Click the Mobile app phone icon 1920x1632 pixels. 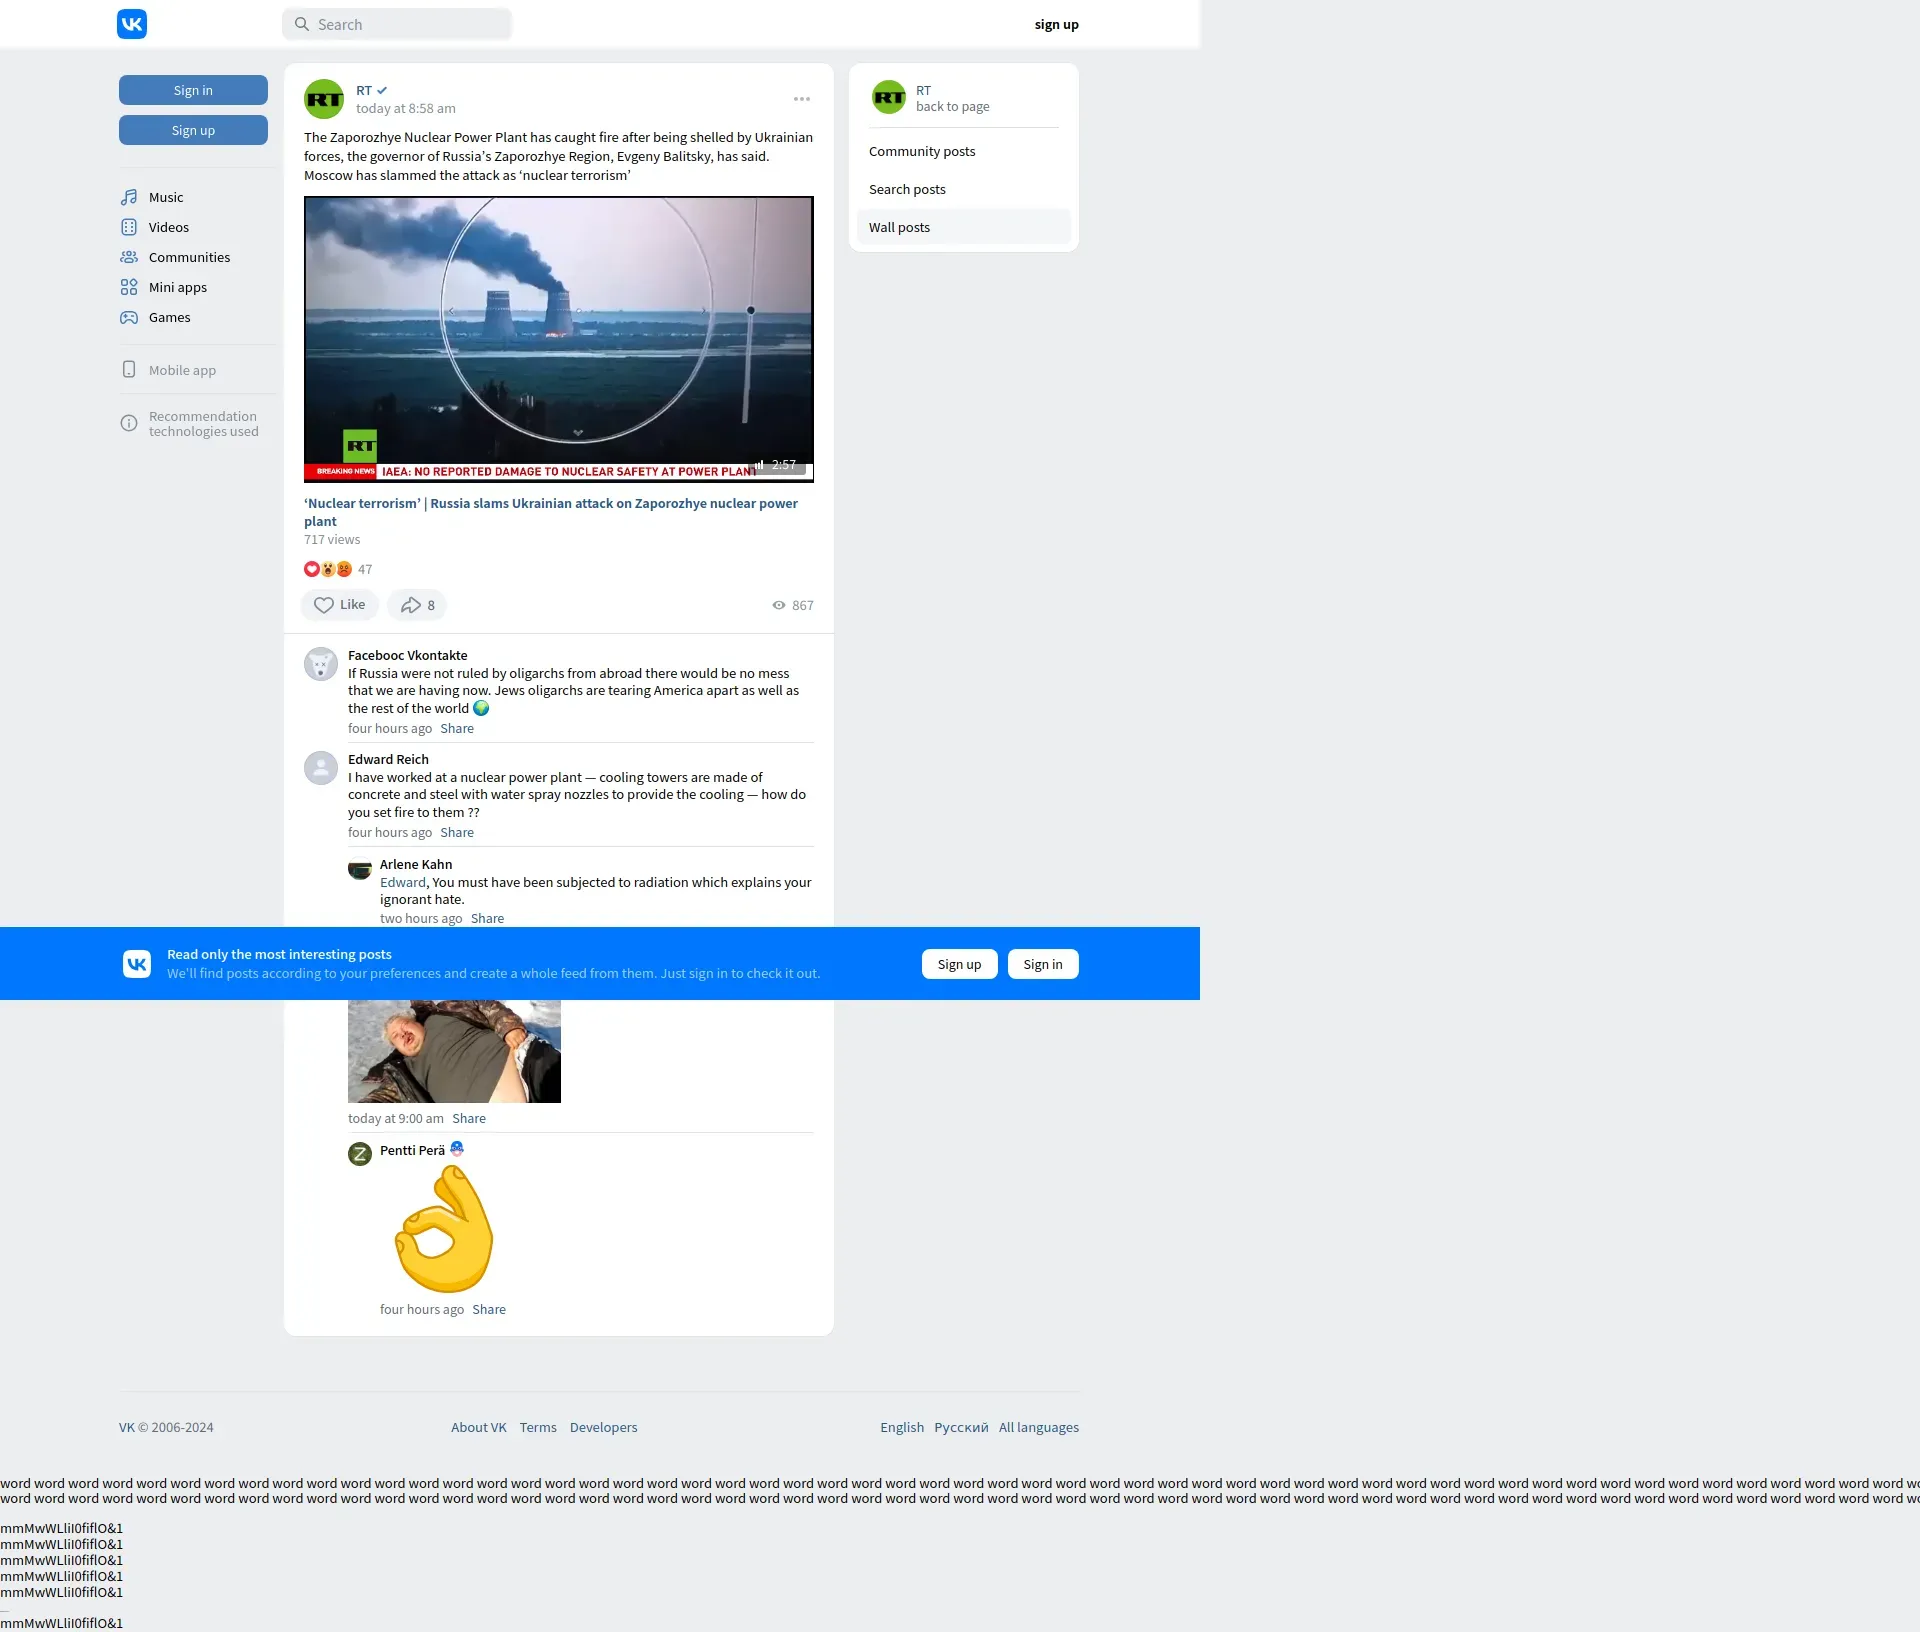(x=129, y=370)
